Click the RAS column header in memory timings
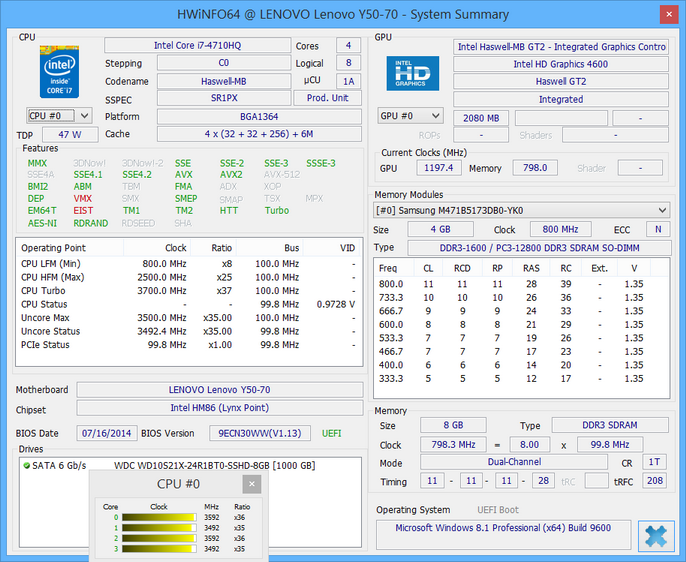Screen dimensions: 686x562 (531, 268)
